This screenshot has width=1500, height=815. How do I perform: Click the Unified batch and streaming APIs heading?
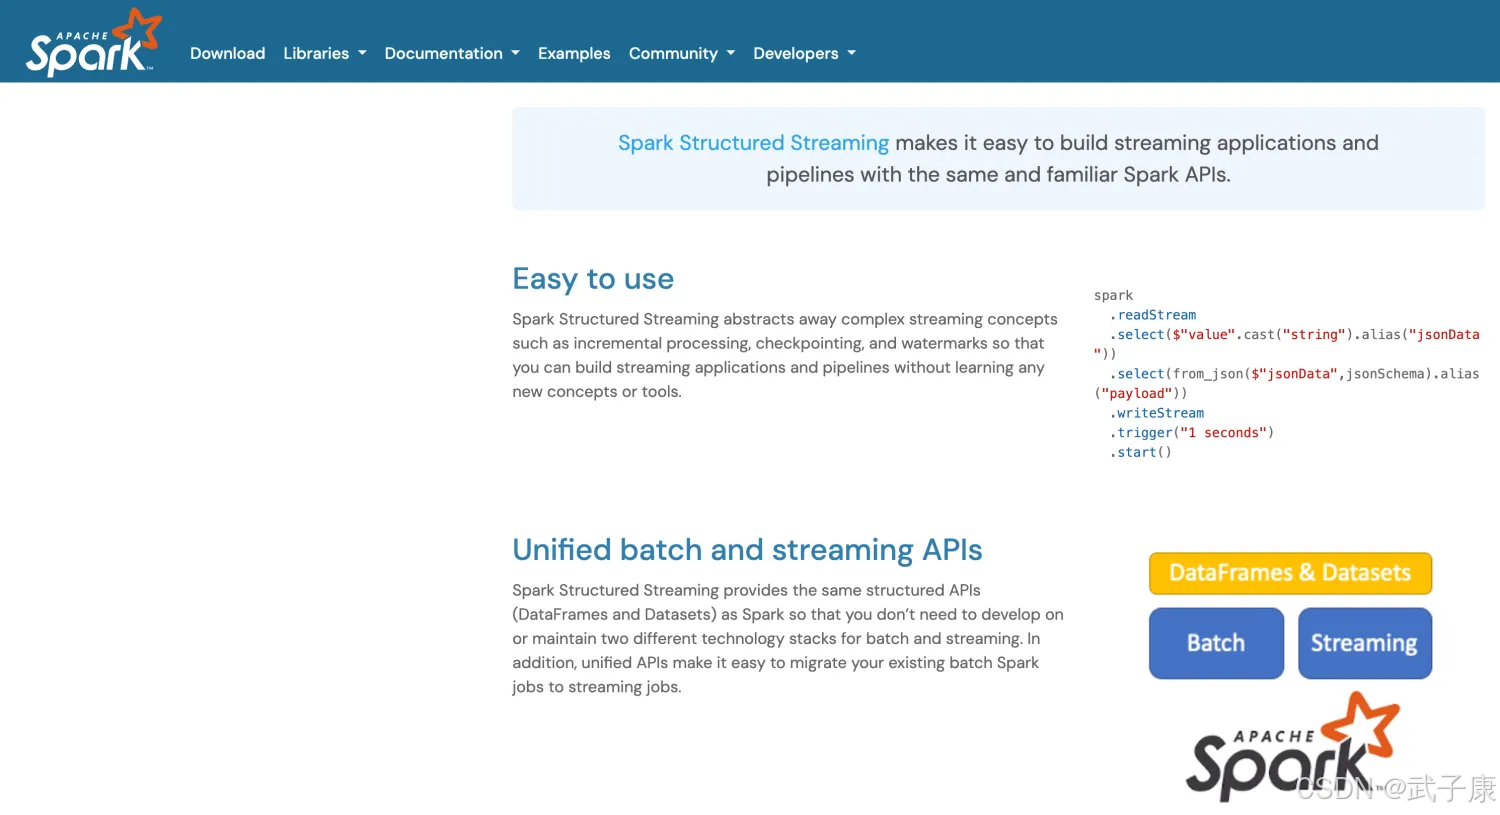pos(747,549)
